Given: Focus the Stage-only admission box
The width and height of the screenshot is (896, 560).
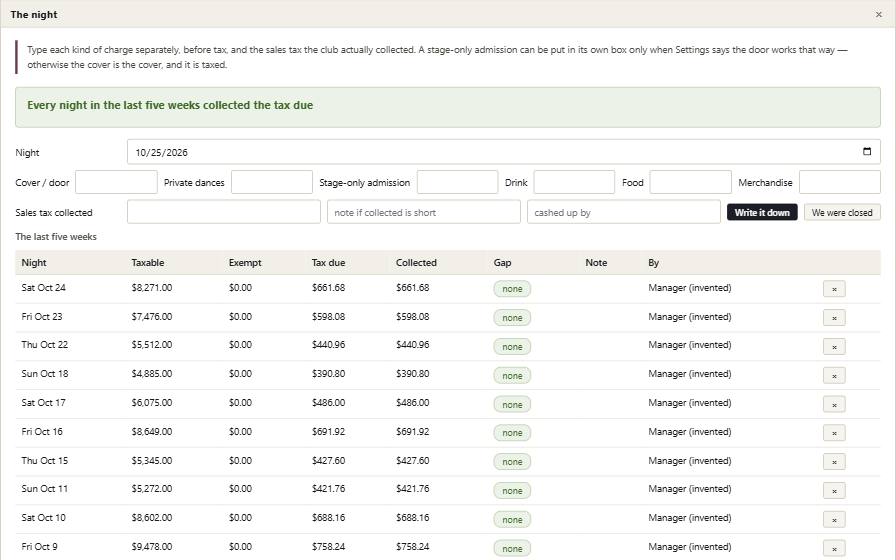Looking at the screenshot, I should point(457,182).
